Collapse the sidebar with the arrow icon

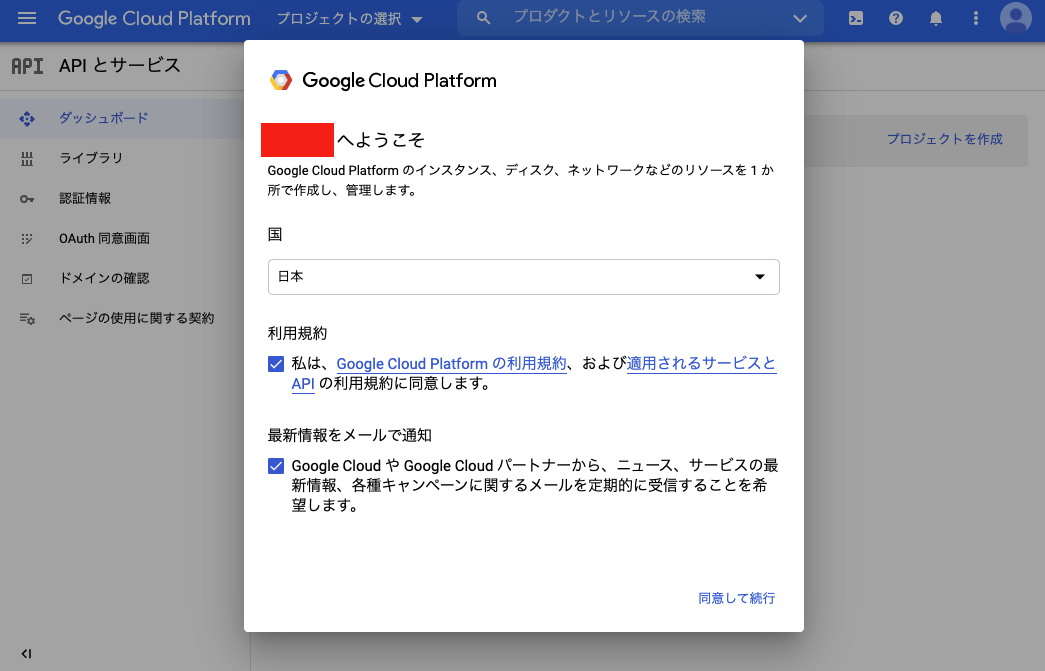pos(26,654)
